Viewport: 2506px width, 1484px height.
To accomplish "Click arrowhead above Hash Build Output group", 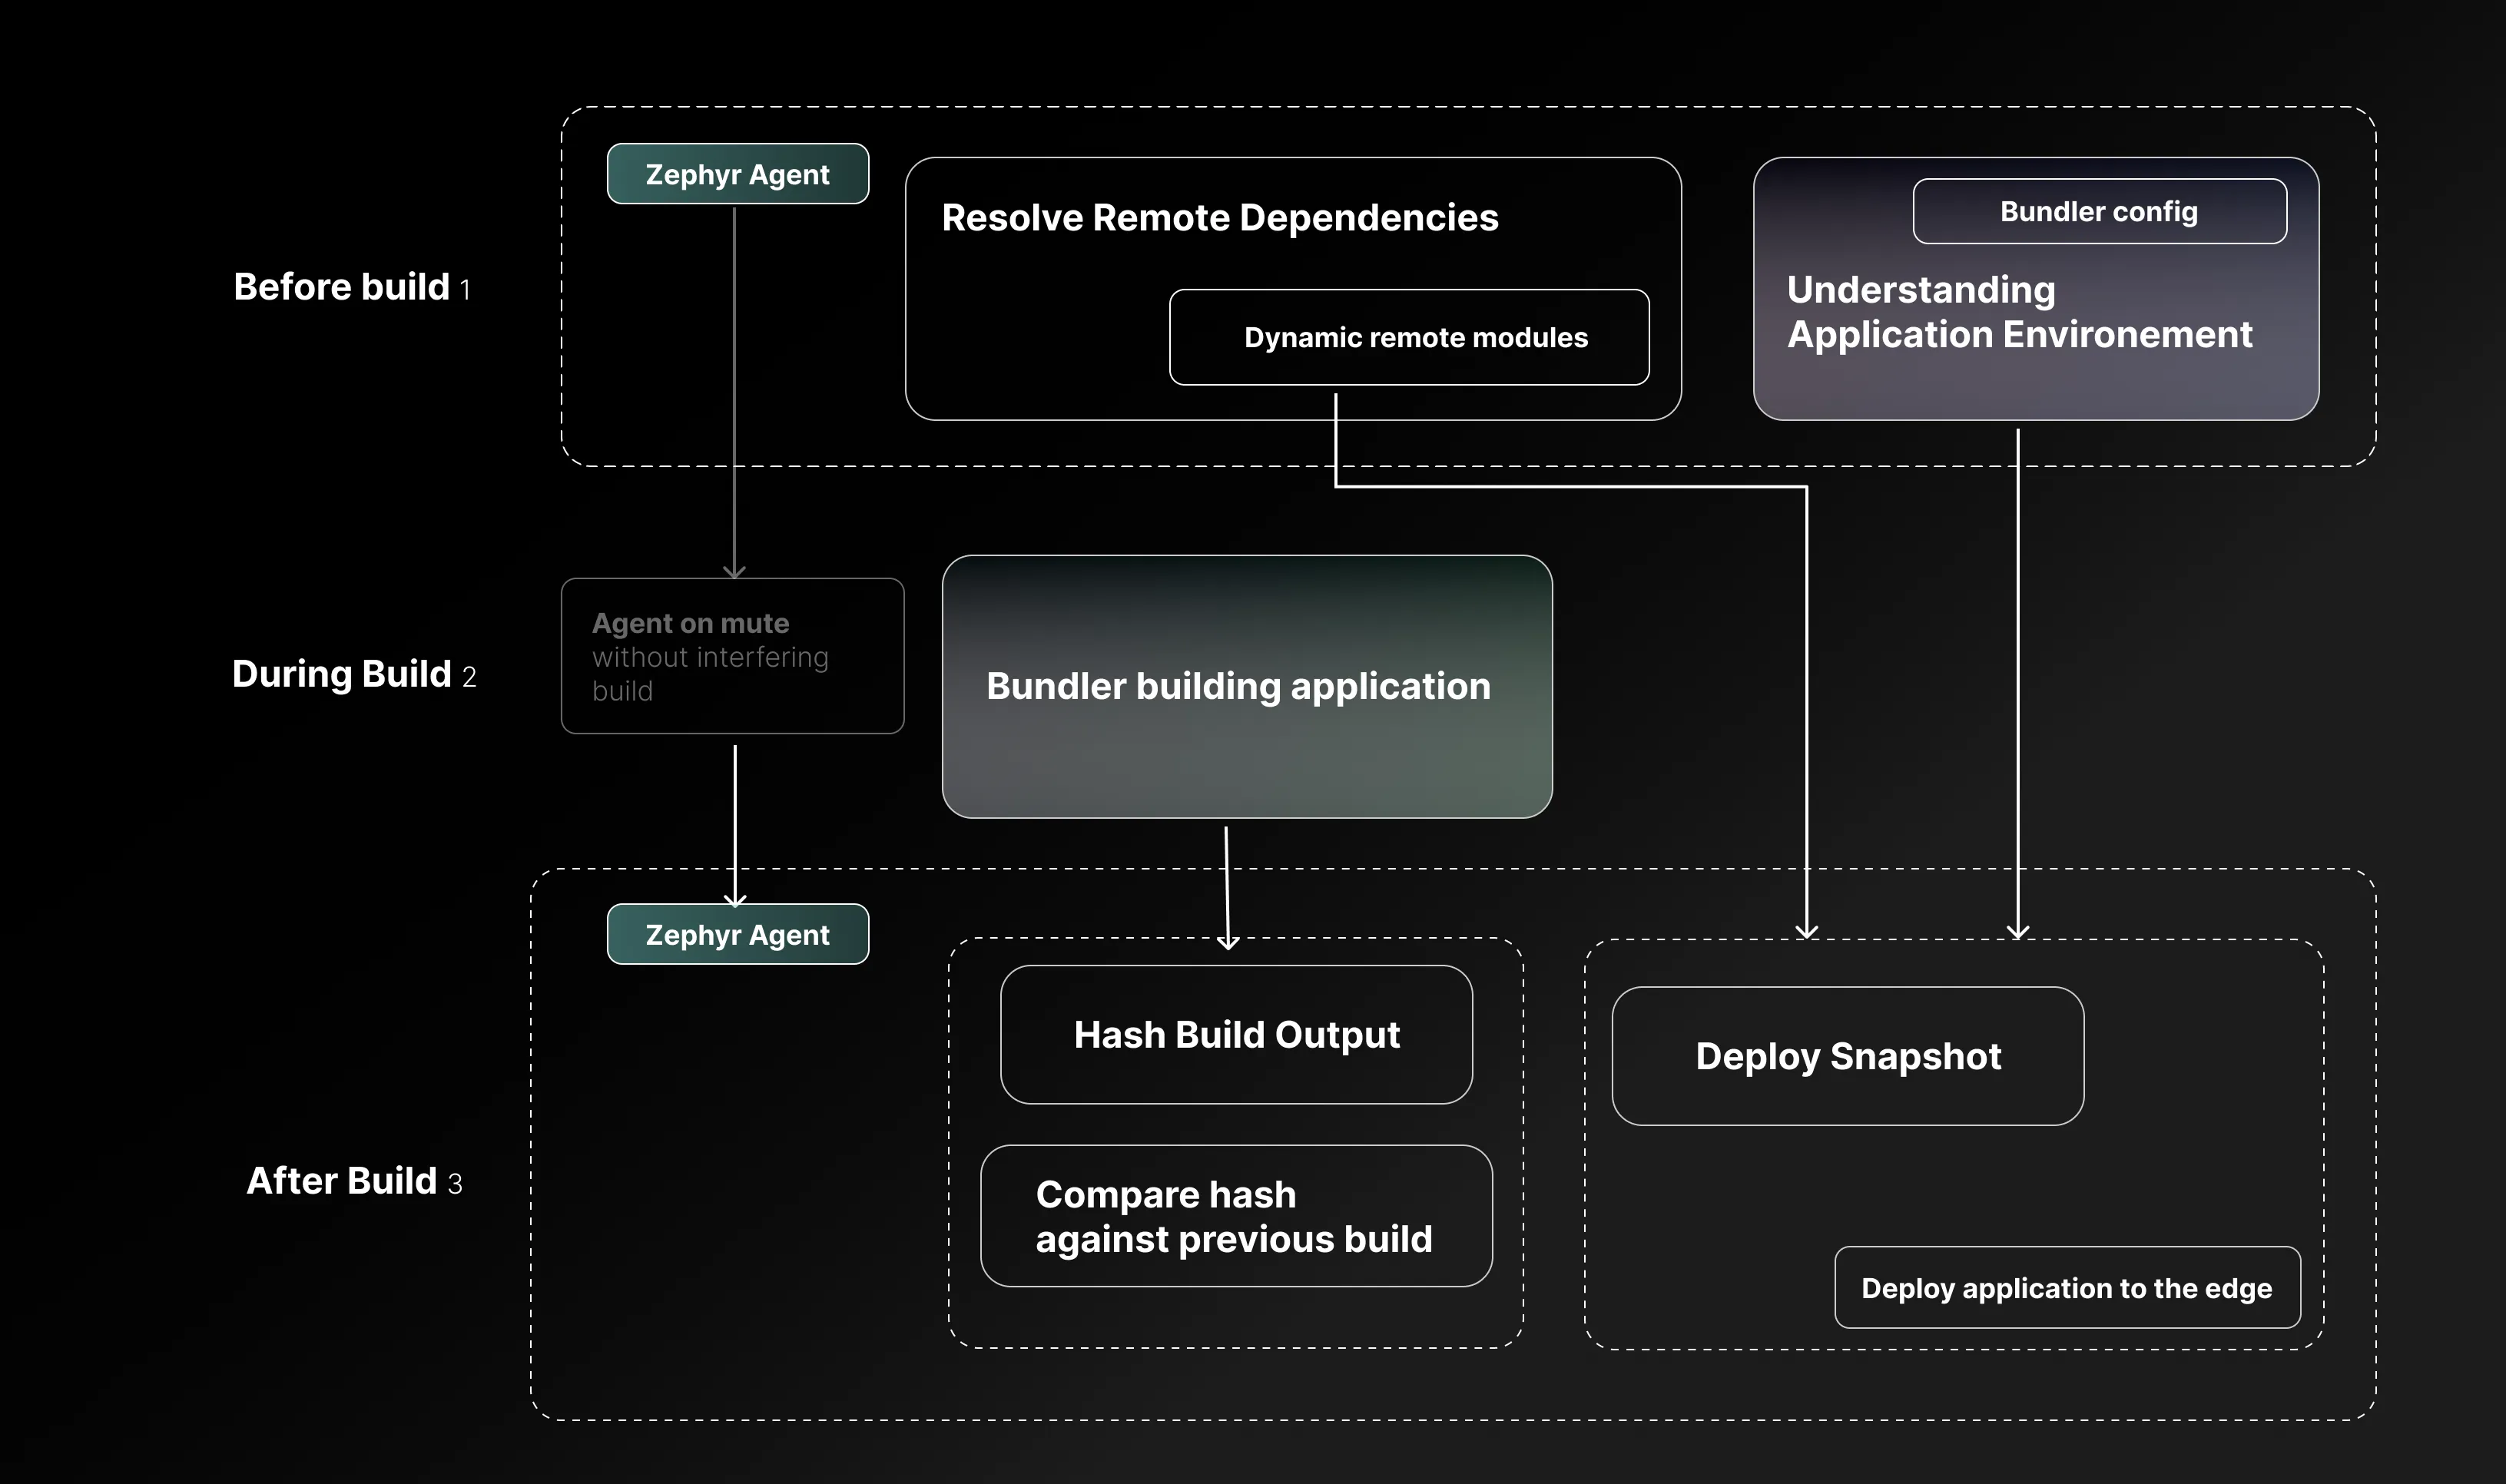I will pyautogui.click(x=1228, y=942).
